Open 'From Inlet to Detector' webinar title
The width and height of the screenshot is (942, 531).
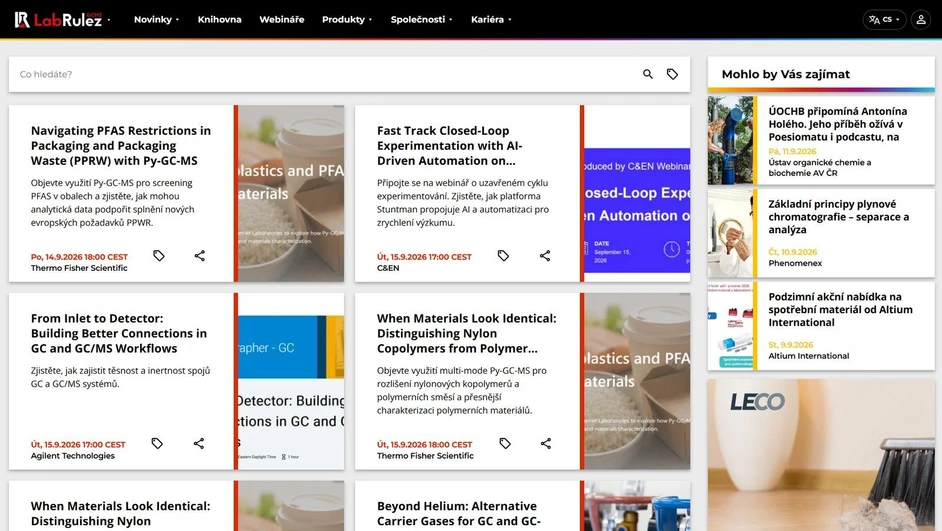(118, 333)
